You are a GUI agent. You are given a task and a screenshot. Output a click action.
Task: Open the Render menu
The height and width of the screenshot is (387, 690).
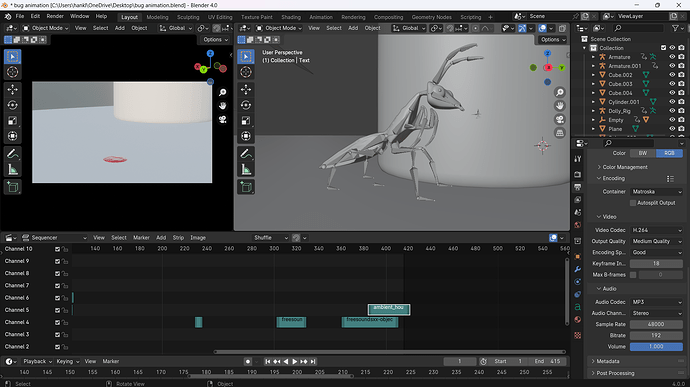click(x=55, y=16)
